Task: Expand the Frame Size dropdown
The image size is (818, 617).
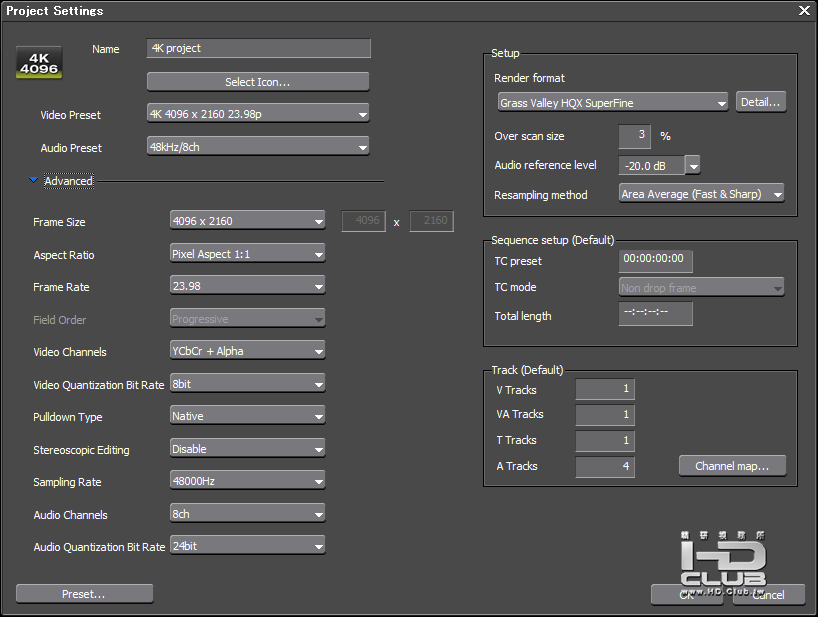Action: click(247, 221)
